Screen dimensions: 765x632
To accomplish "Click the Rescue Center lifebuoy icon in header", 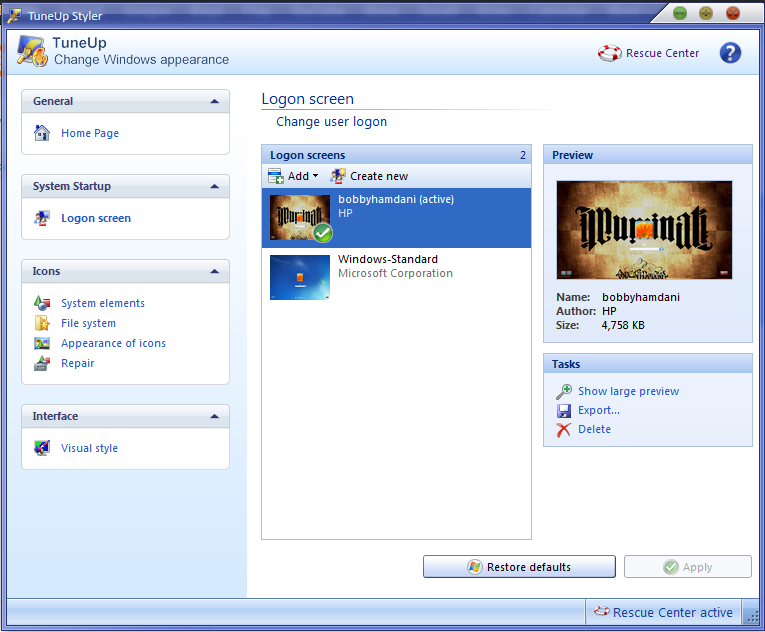I will pos(609,53).
